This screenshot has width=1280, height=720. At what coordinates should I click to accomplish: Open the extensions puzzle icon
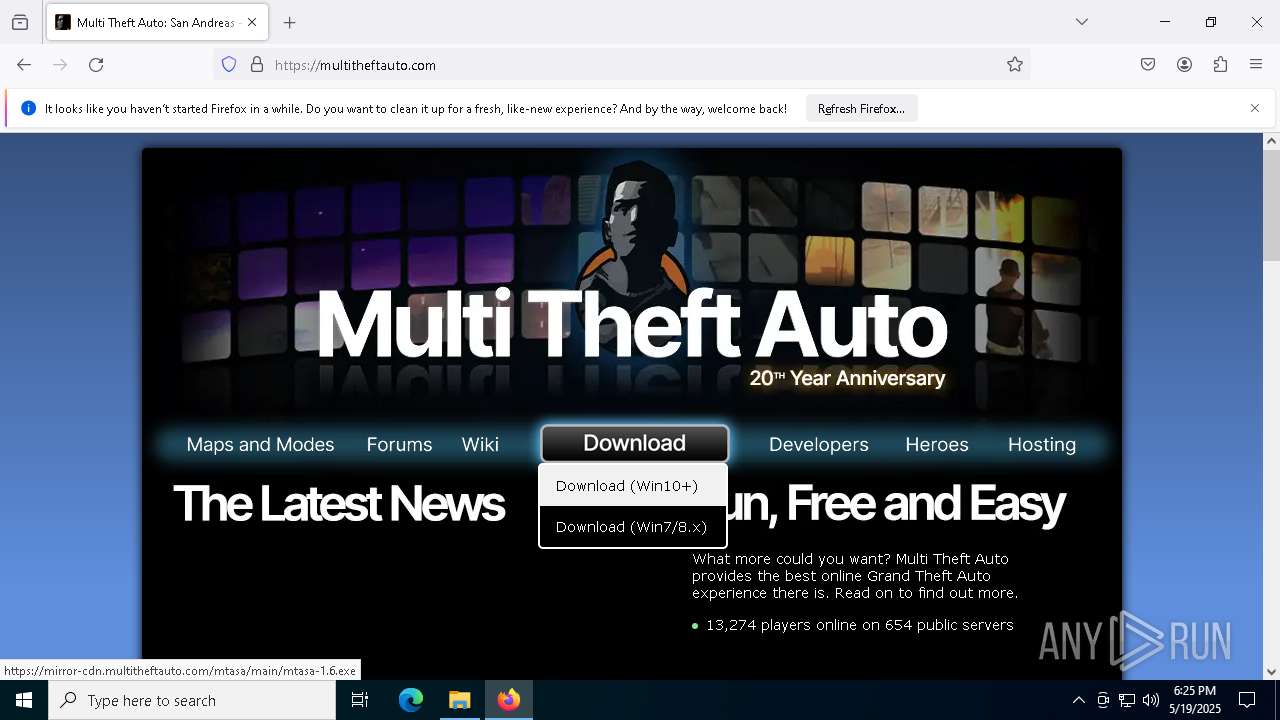[x=1220, y=65]
